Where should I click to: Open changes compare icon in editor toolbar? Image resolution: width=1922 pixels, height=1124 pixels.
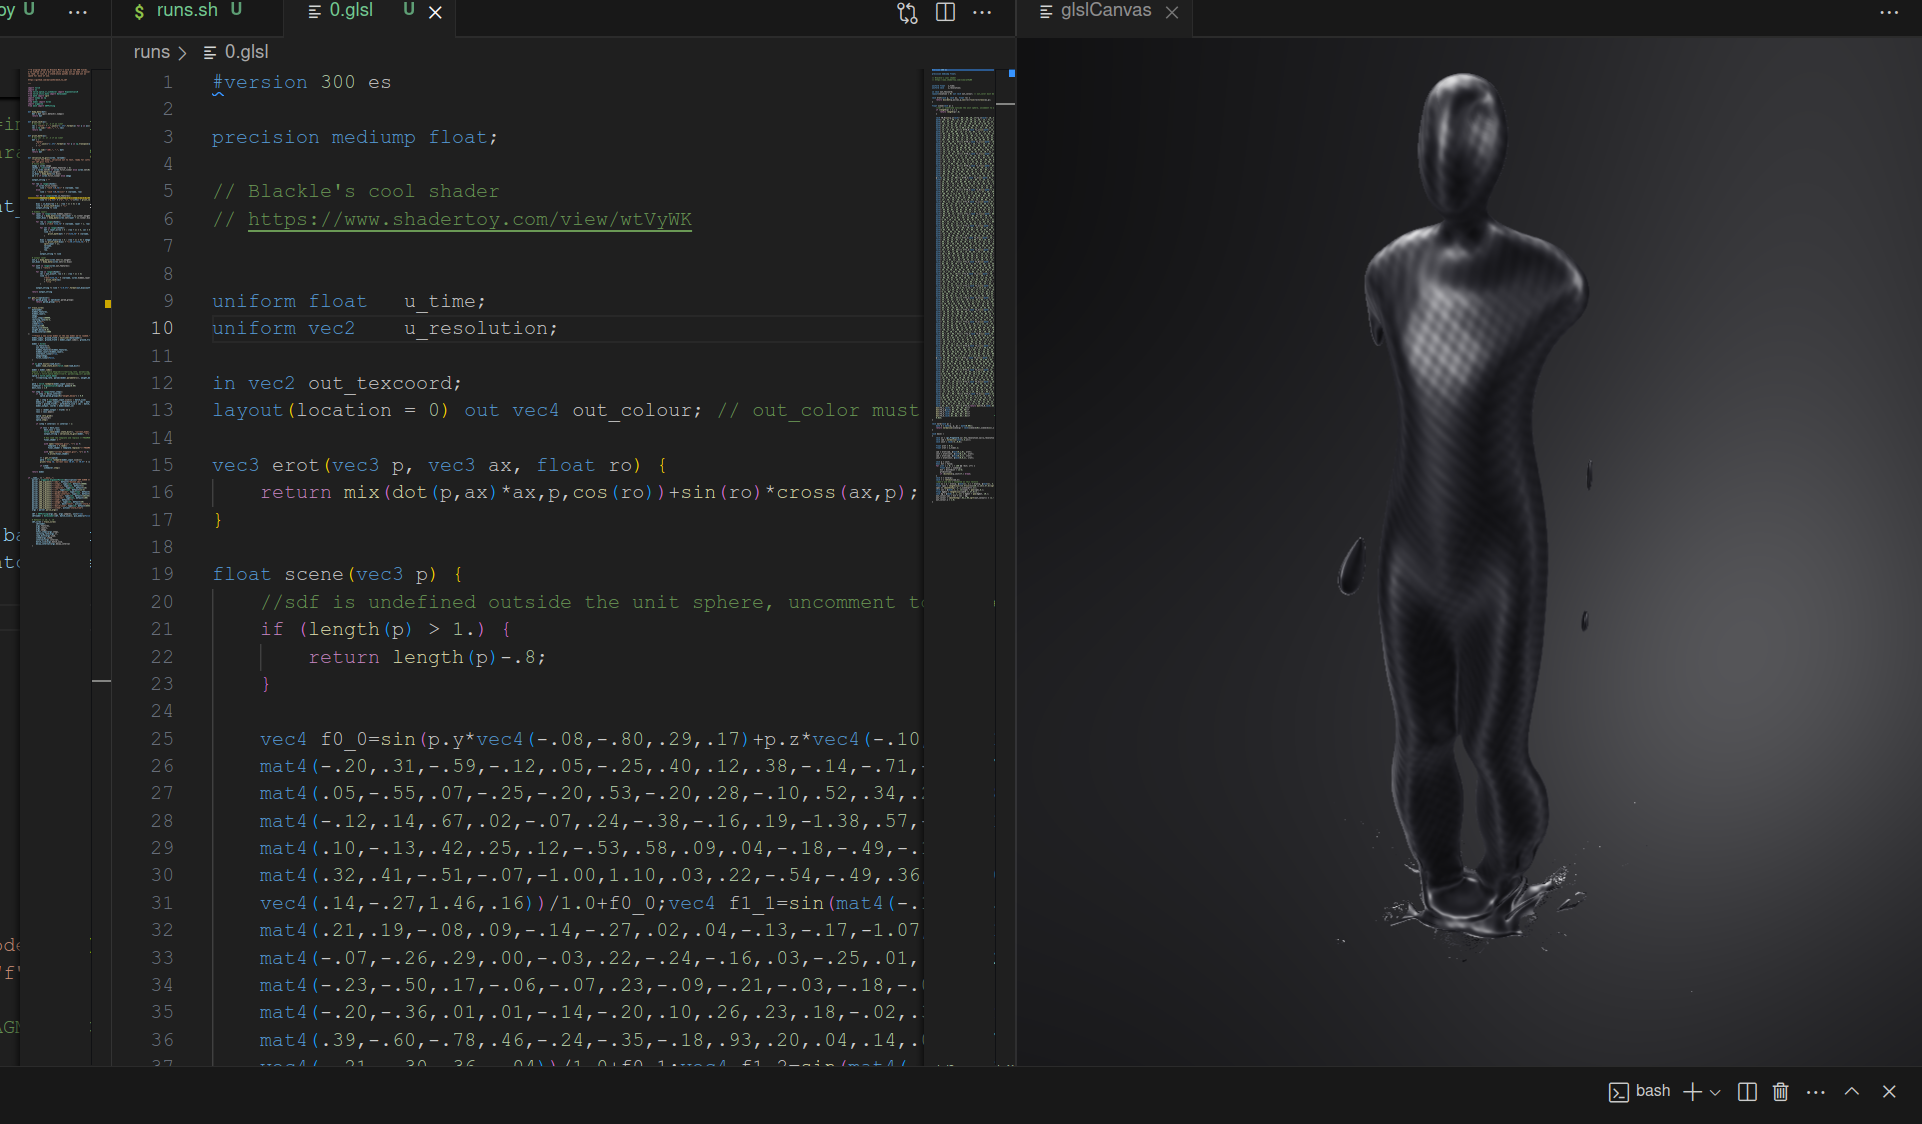908,12
